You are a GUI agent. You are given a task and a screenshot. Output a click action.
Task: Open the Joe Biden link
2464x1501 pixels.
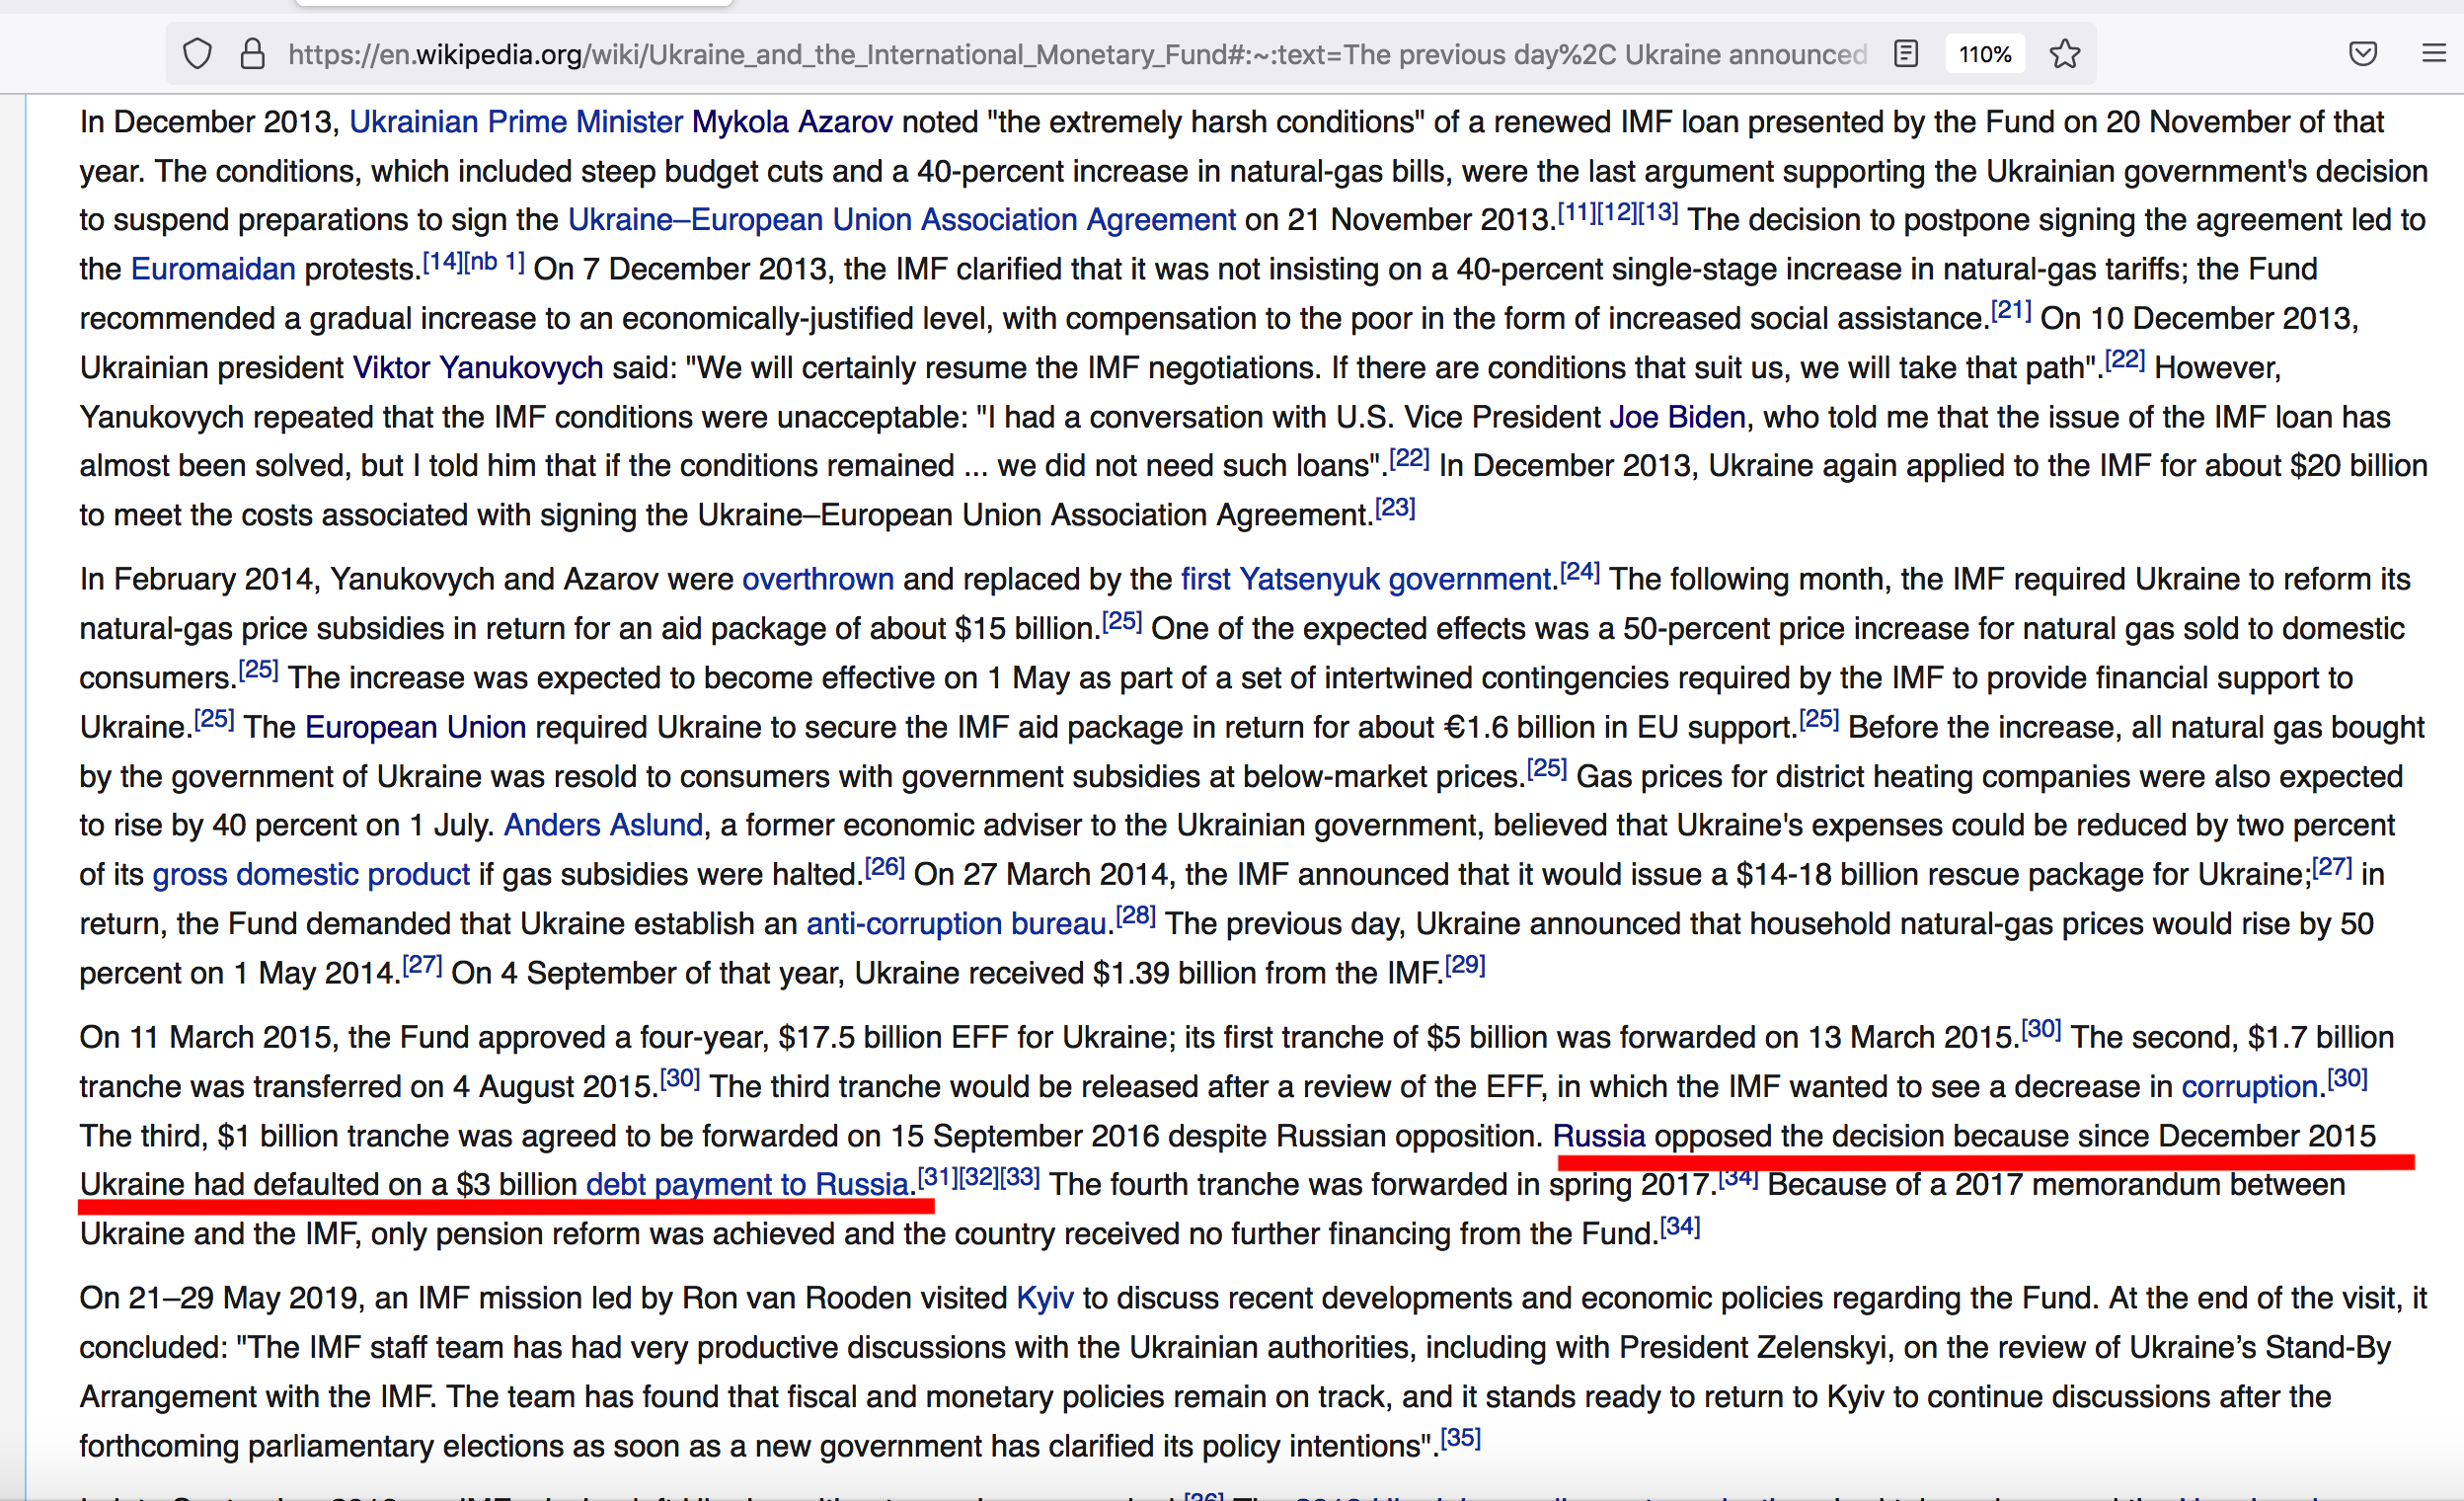pos(1677,417)
